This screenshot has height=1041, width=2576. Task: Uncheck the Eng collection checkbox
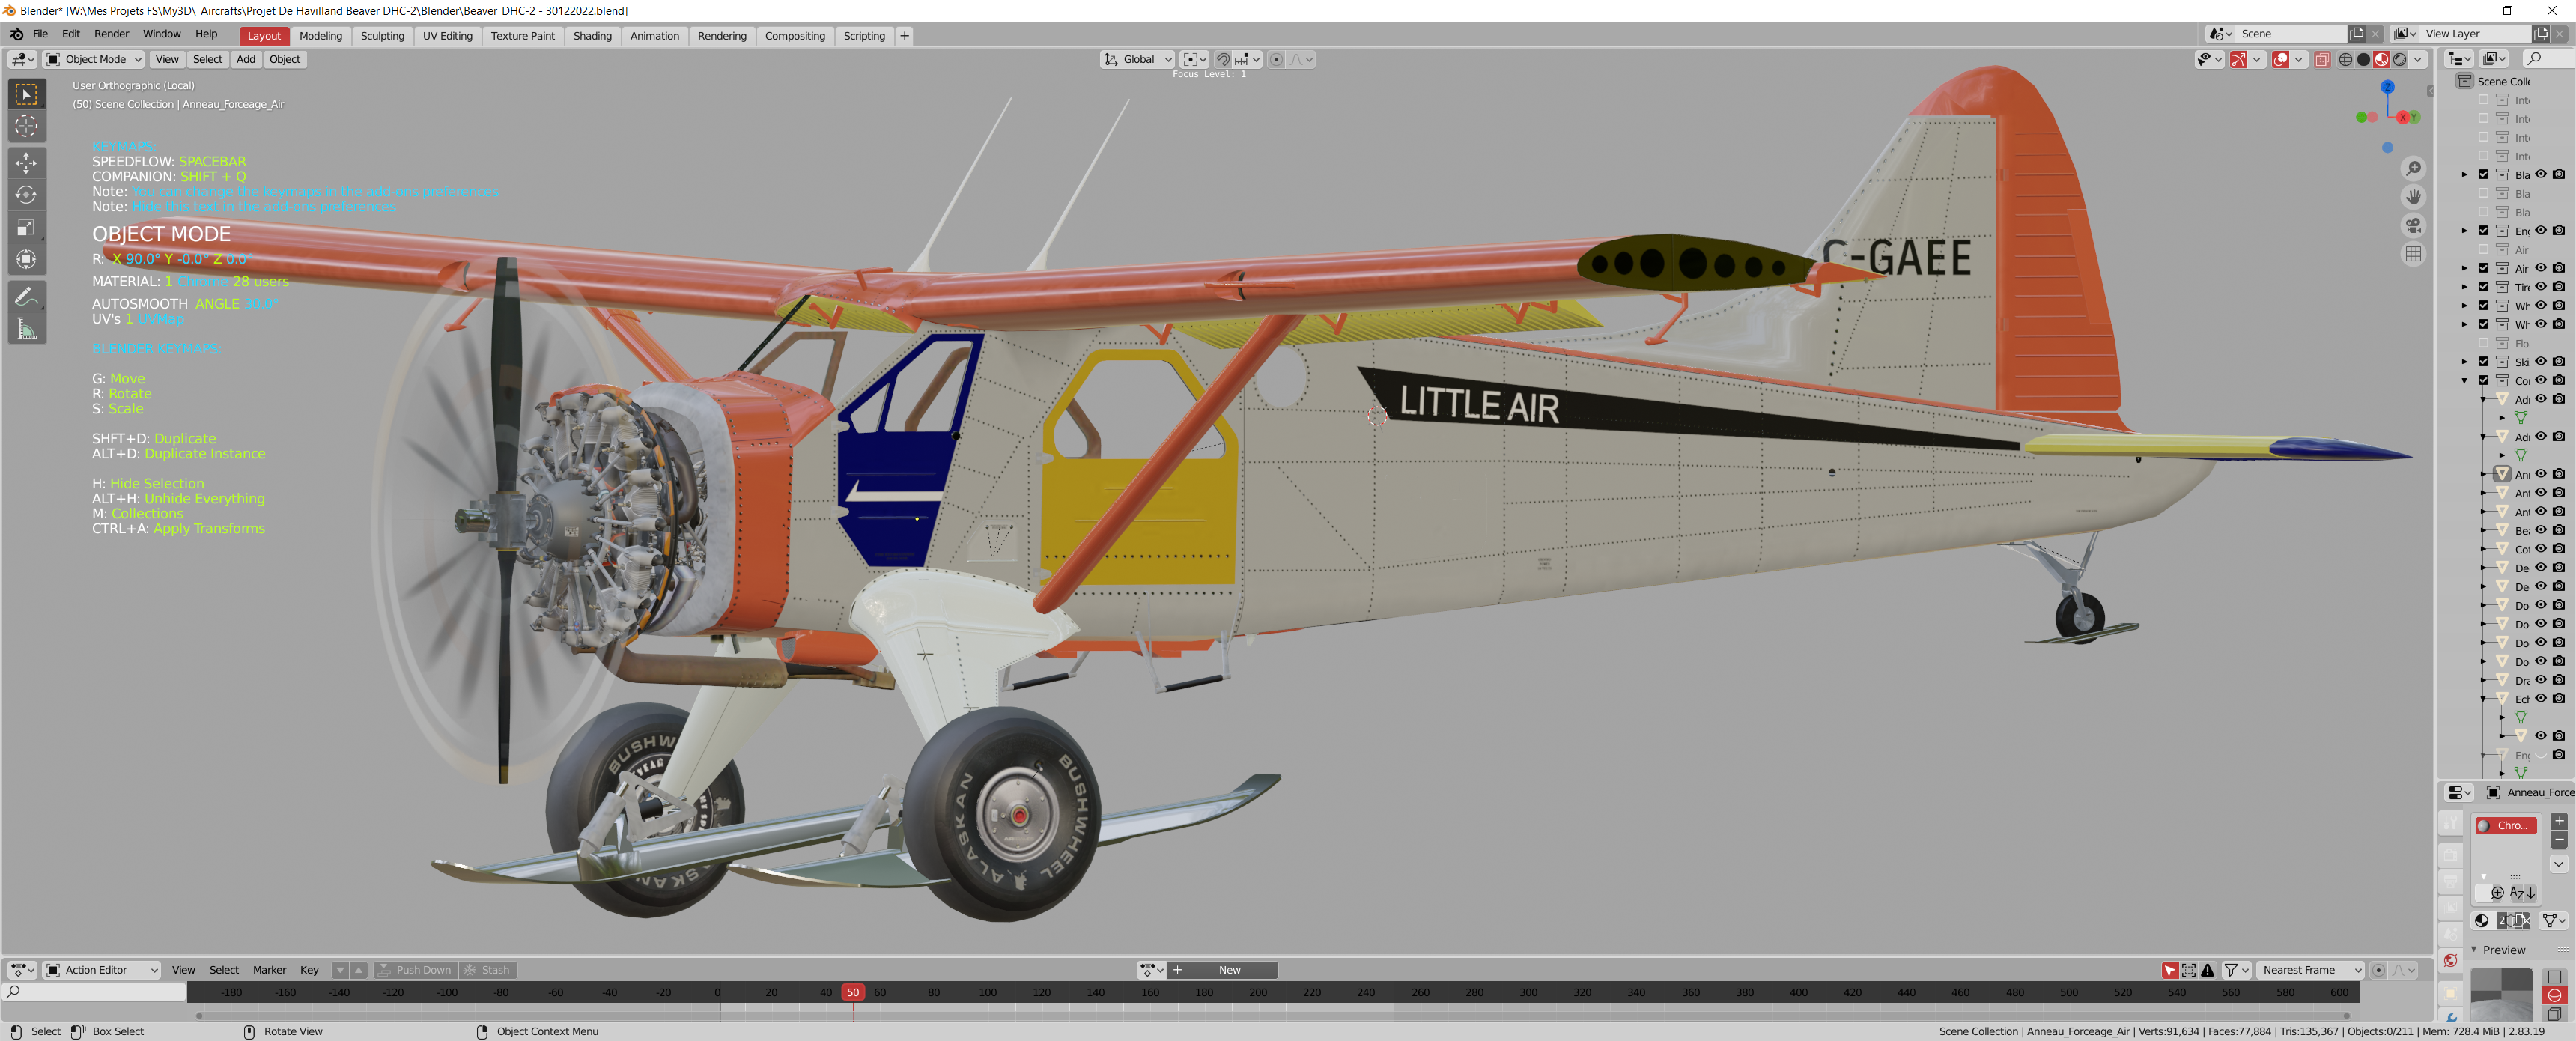pos(2484,231)
